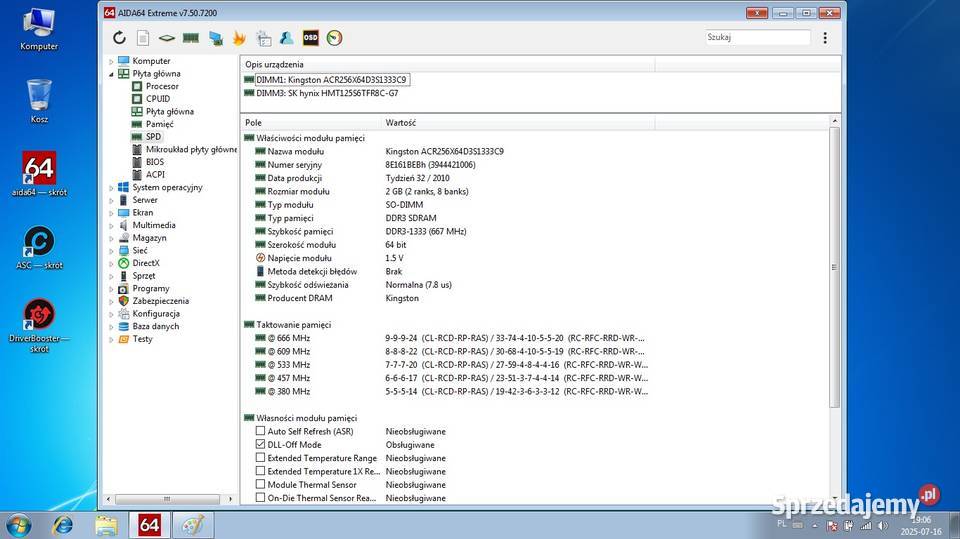Click the Szukaj search field
Screen dimensions: 960x539
click(758, 37)
